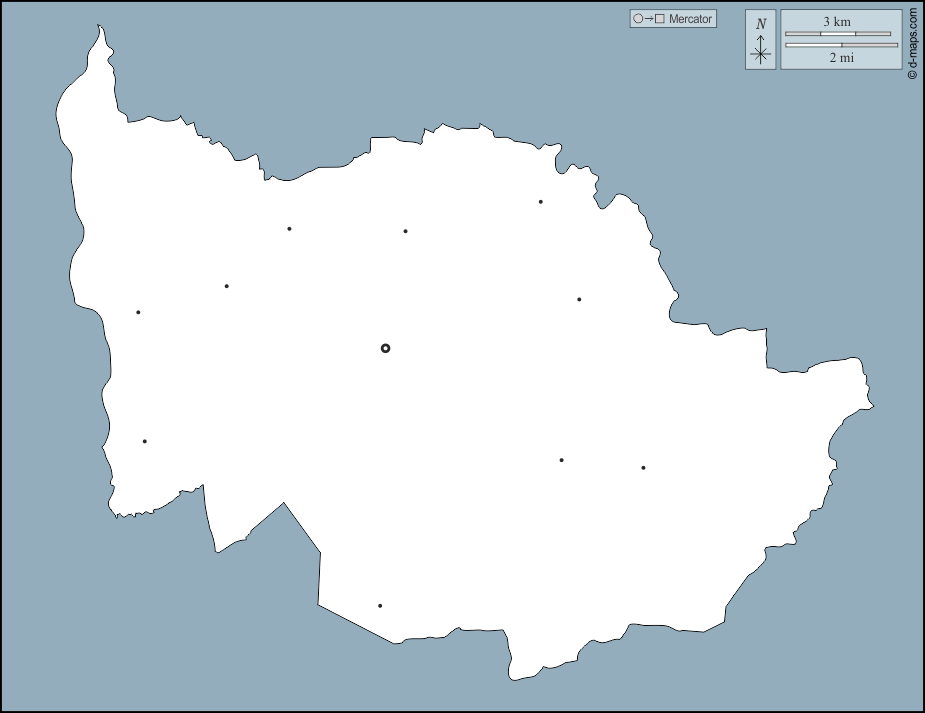The width and height of the screenshot is (925, 713).
Task: Click the Mercator projection label
Action: [690, 19]
